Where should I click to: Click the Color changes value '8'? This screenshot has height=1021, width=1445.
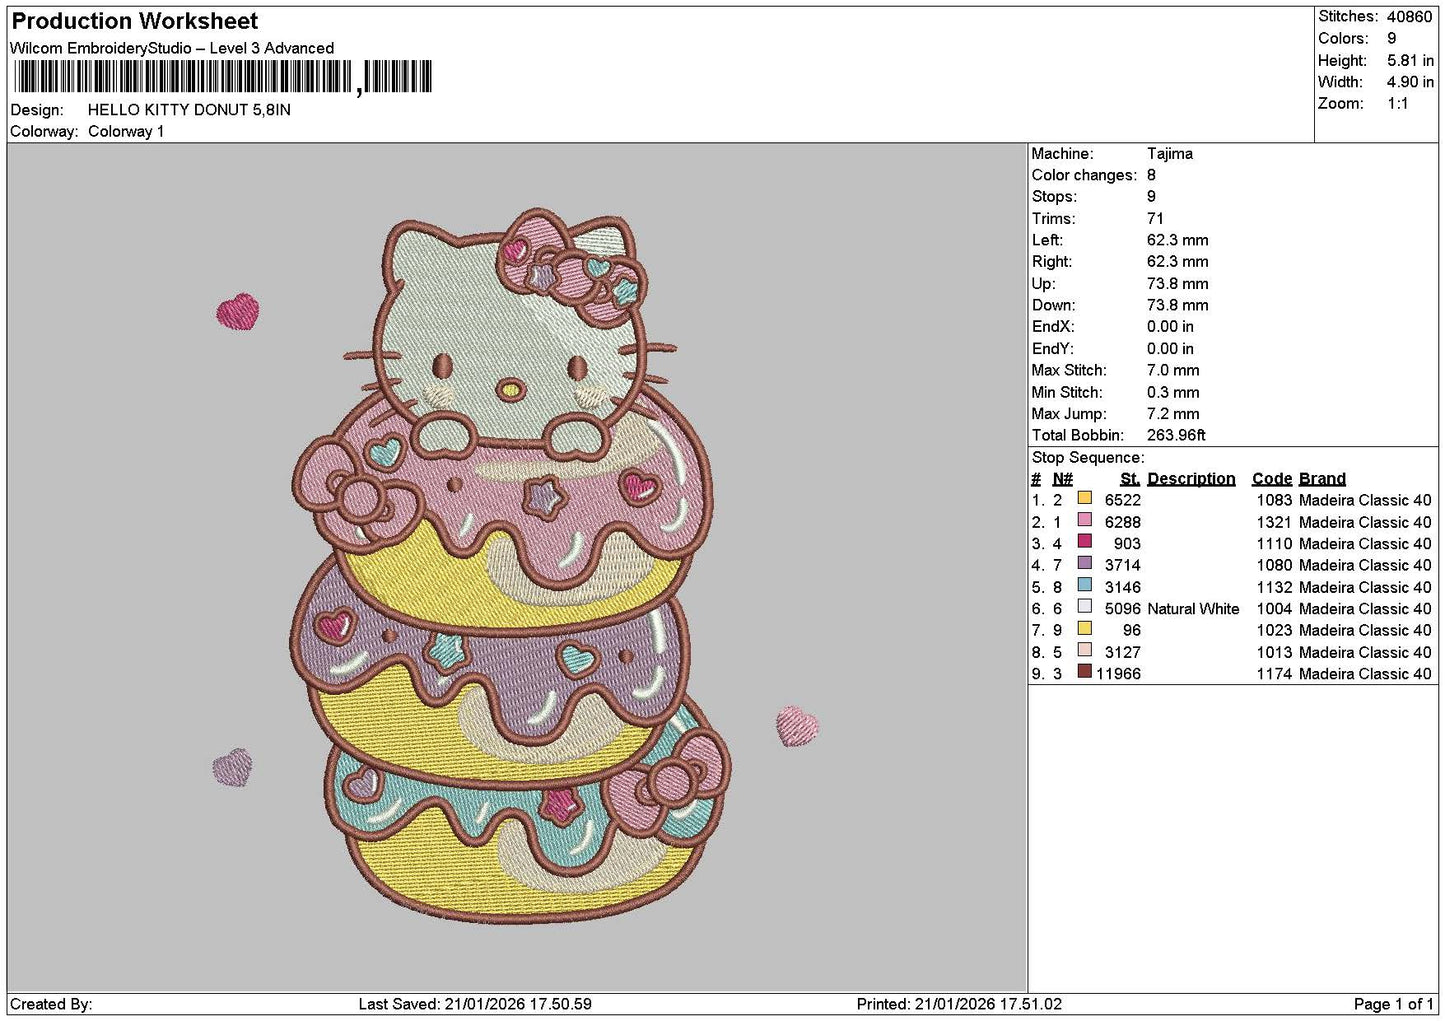(1152, 175)
